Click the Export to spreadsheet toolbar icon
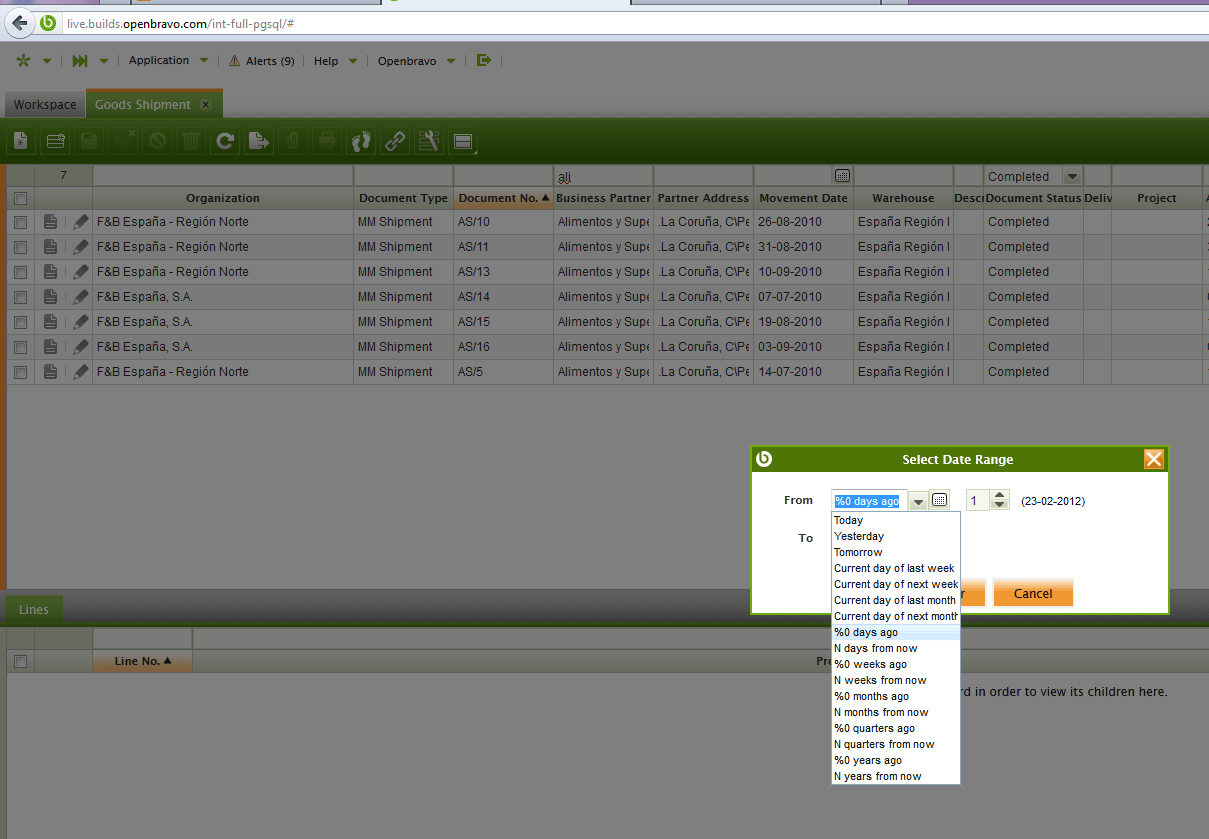 pyautogui.click(x=259, y=142)
